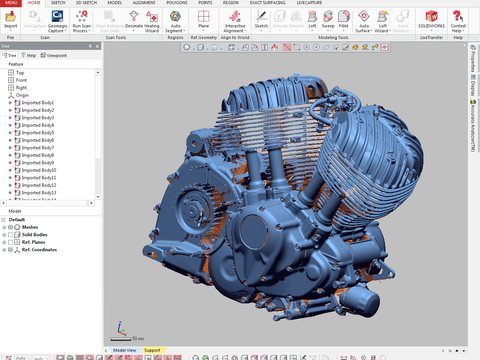The width and height of the screenshot is (480, 360).
Task: Click the SOLIDWORKS LiveTransfer icon
Action: click(x=431, y=19)
